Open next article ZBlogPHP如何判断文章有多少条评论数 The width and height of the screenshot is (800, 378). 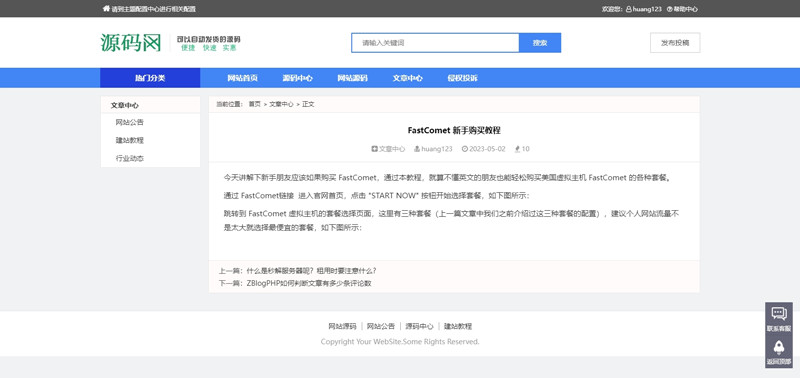[309, 283]
